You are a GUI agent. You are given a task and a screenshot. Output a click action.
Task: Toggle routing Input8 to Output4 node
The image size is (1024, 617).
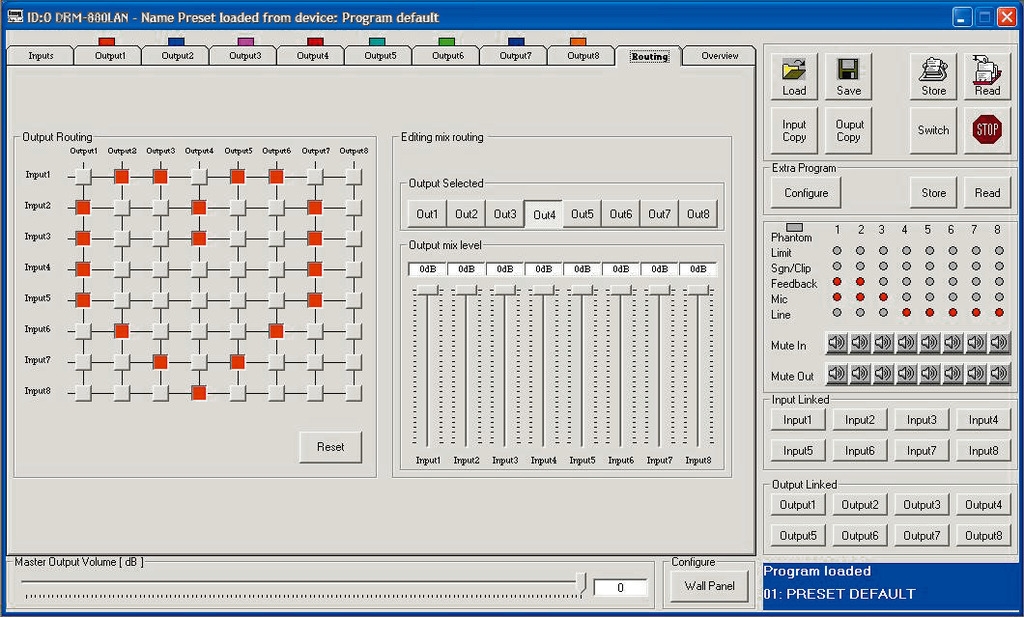(199, 392)
